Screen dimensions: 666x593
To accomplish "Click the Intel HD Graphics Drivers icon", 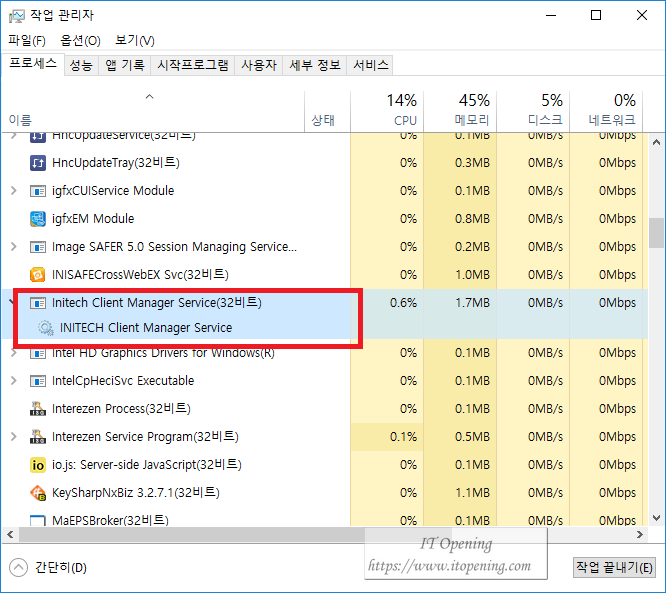I will 38,353.
